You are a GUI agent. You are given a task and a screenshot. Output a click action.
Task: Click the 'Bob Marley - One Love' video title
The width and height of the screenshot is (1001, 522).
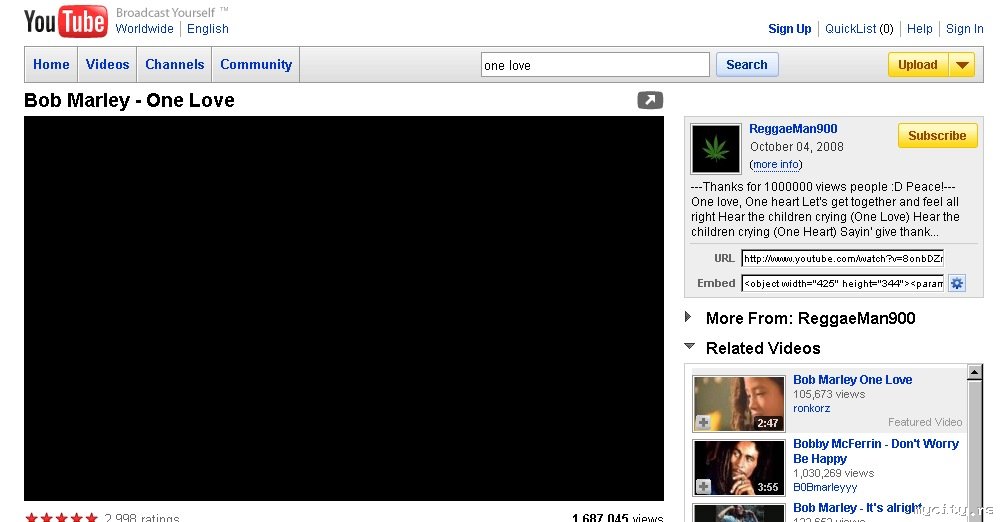click(x=129, y=100)
